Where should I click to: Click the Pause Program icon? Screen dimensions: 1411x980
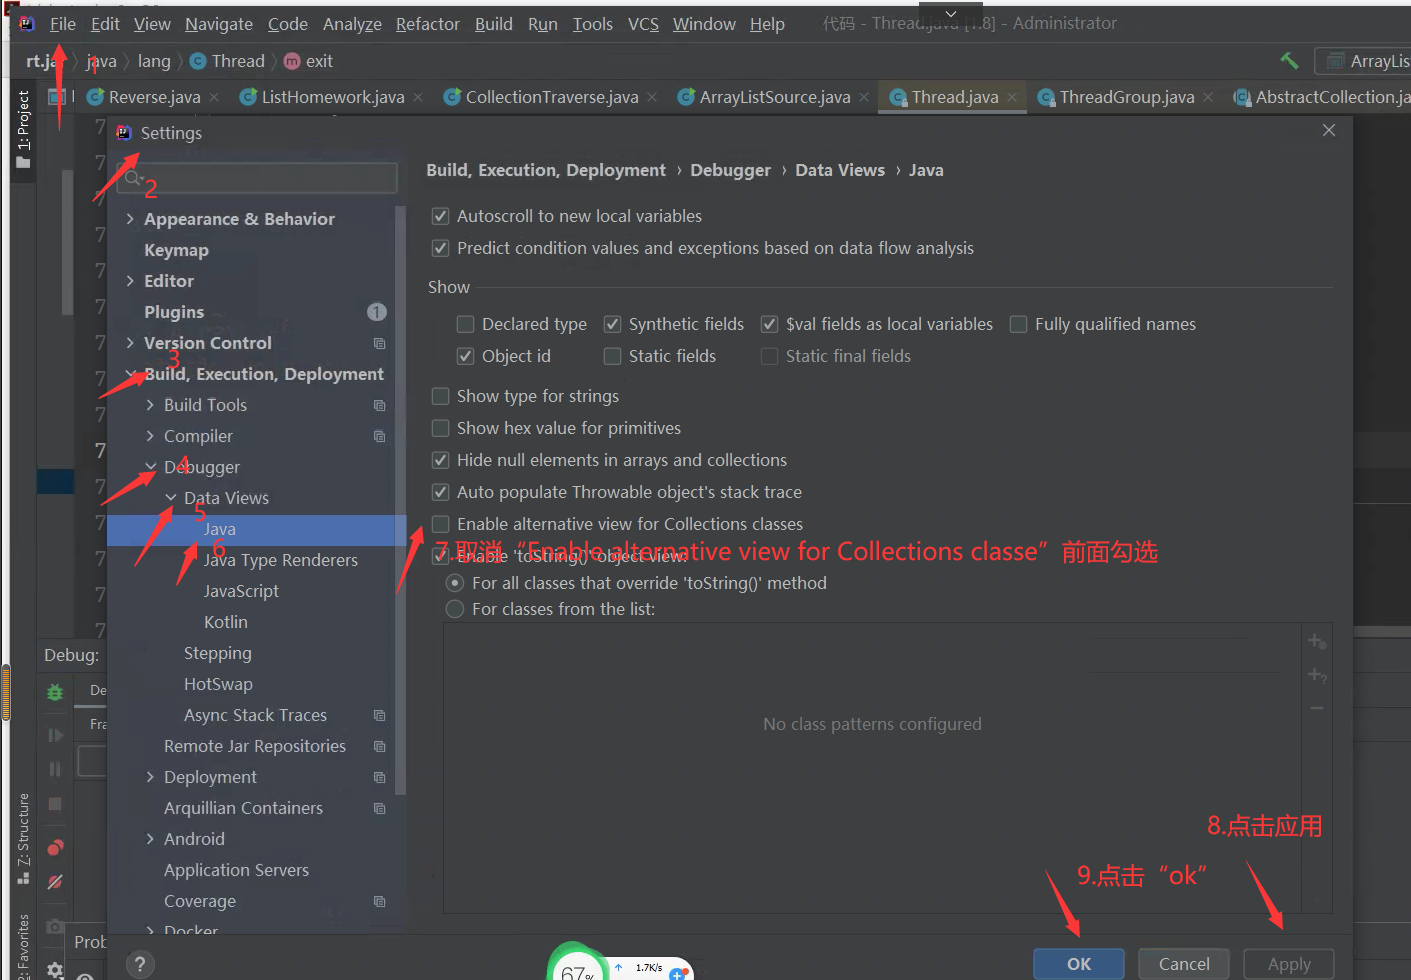coord(54,770)
